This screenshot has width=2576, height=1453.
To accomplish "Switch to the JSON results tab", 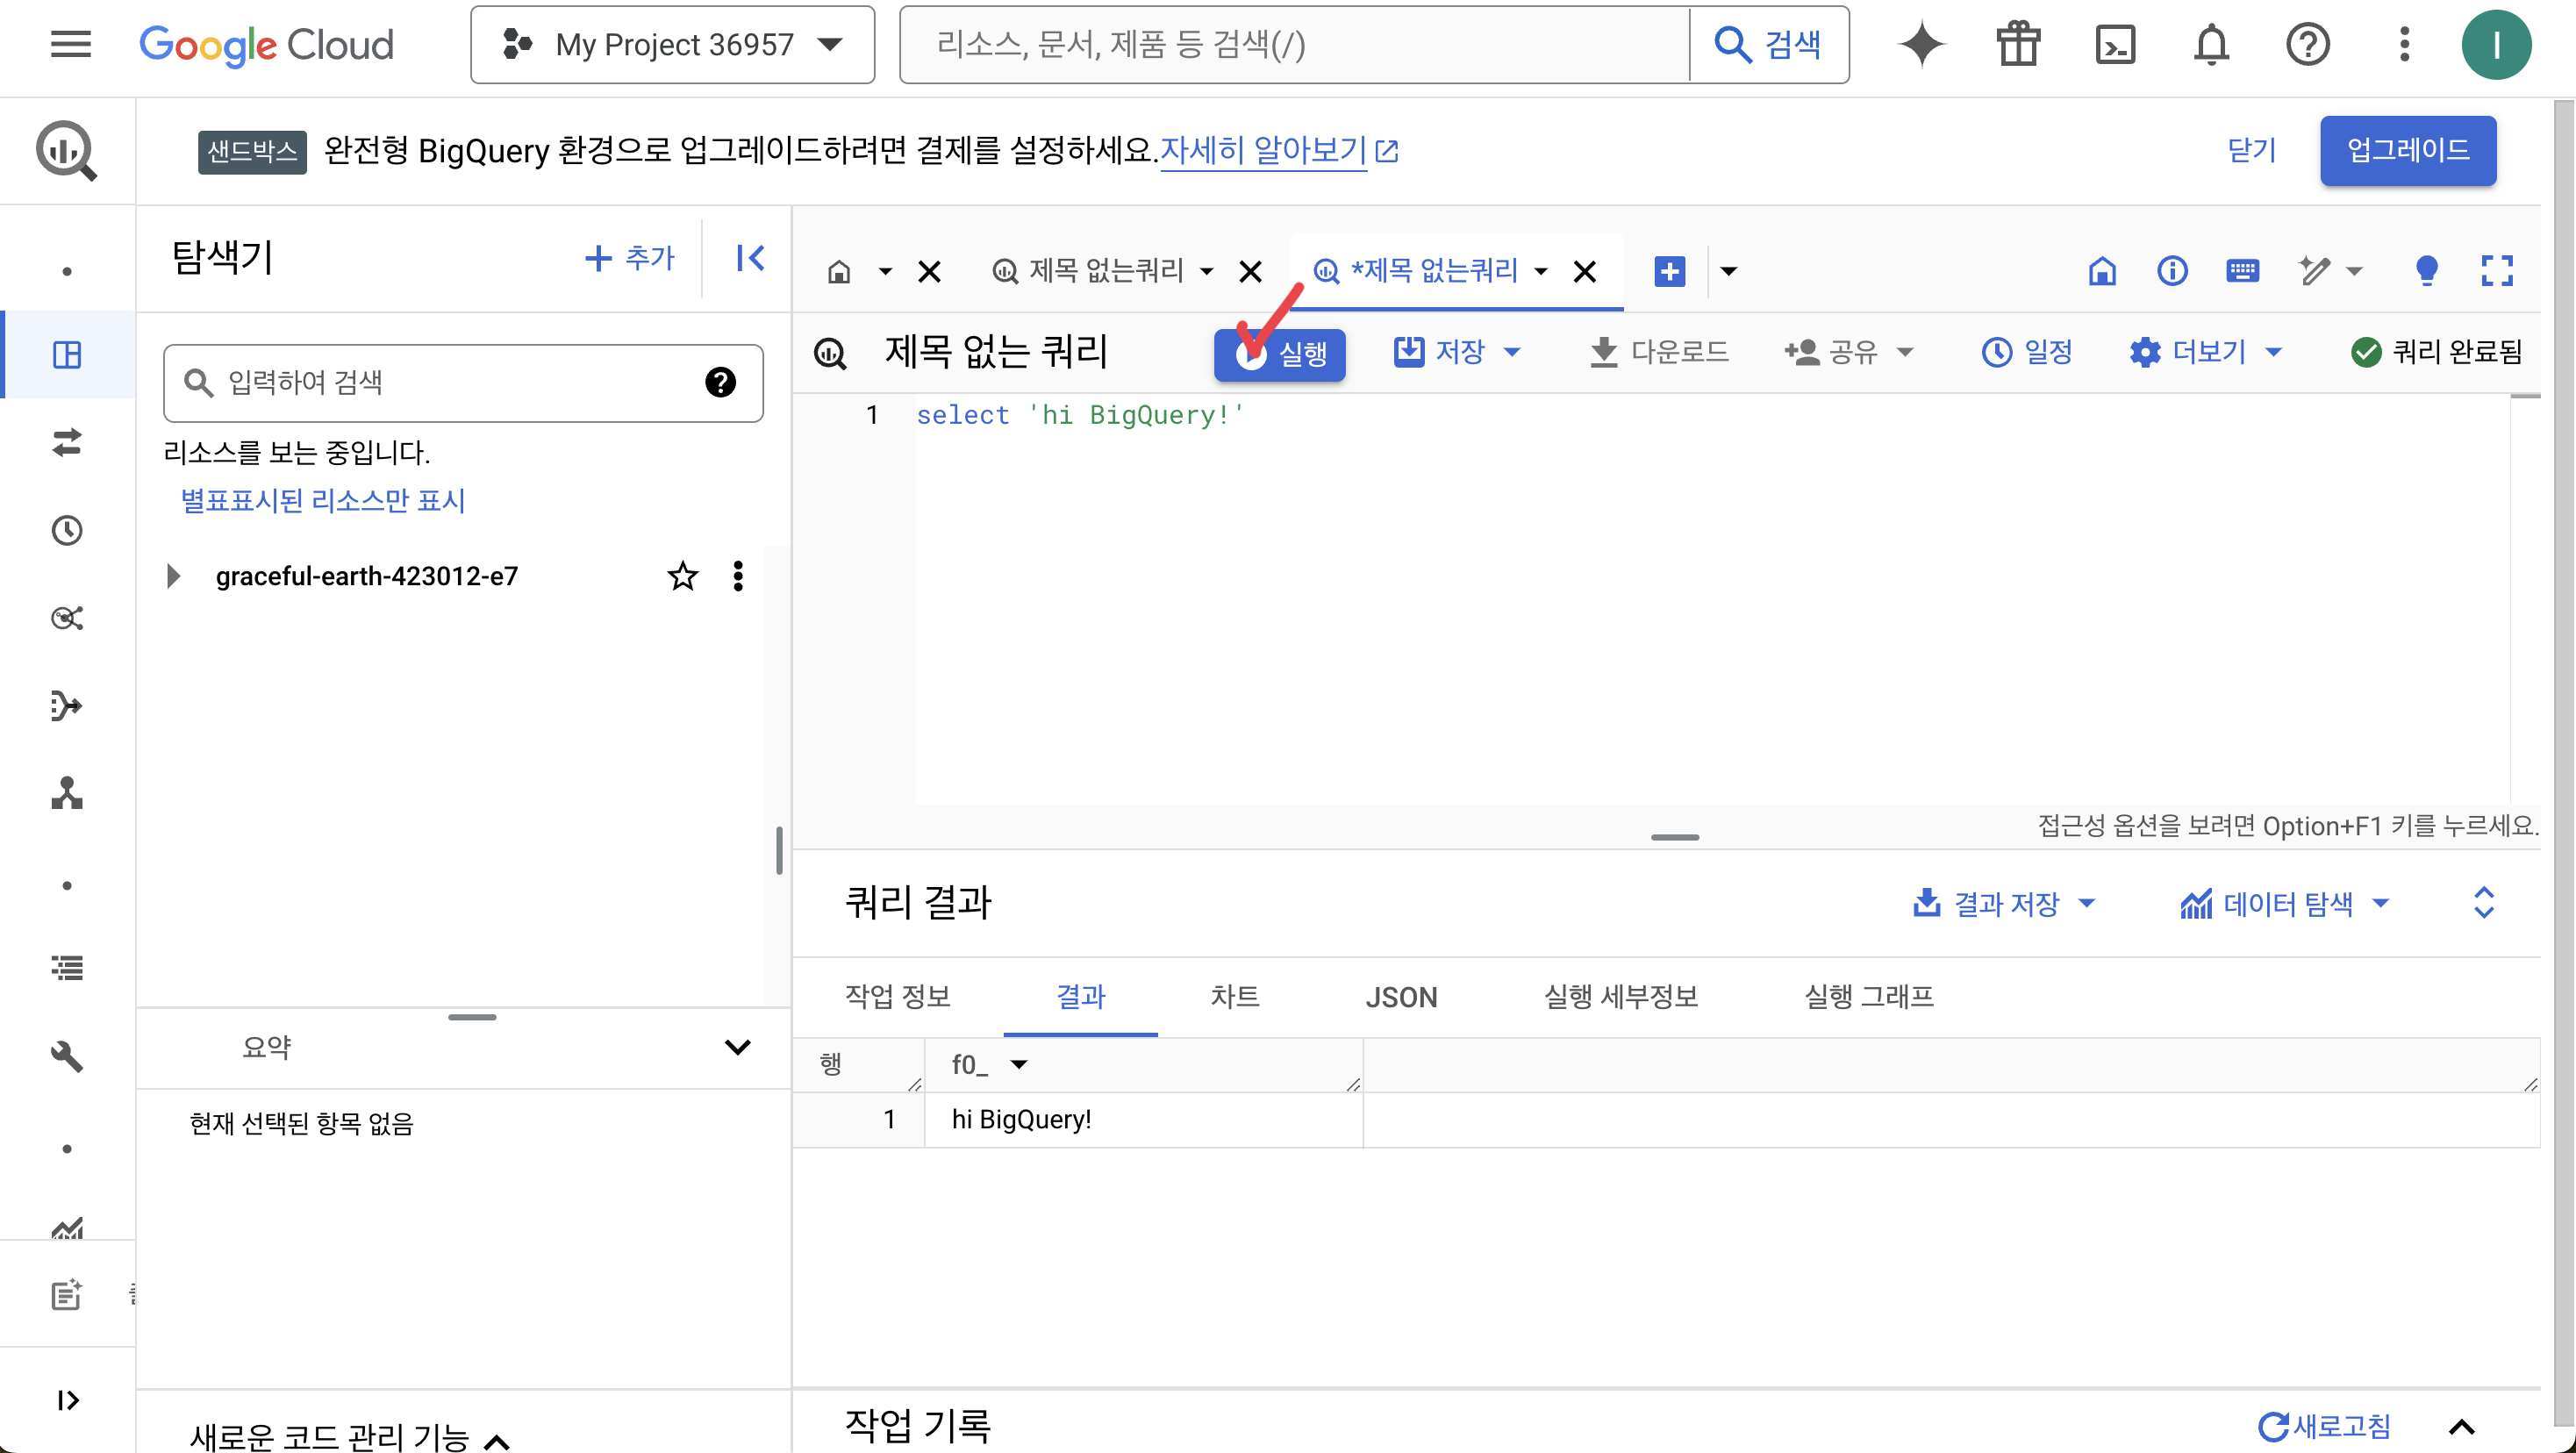I will [x=1401, y=997].
